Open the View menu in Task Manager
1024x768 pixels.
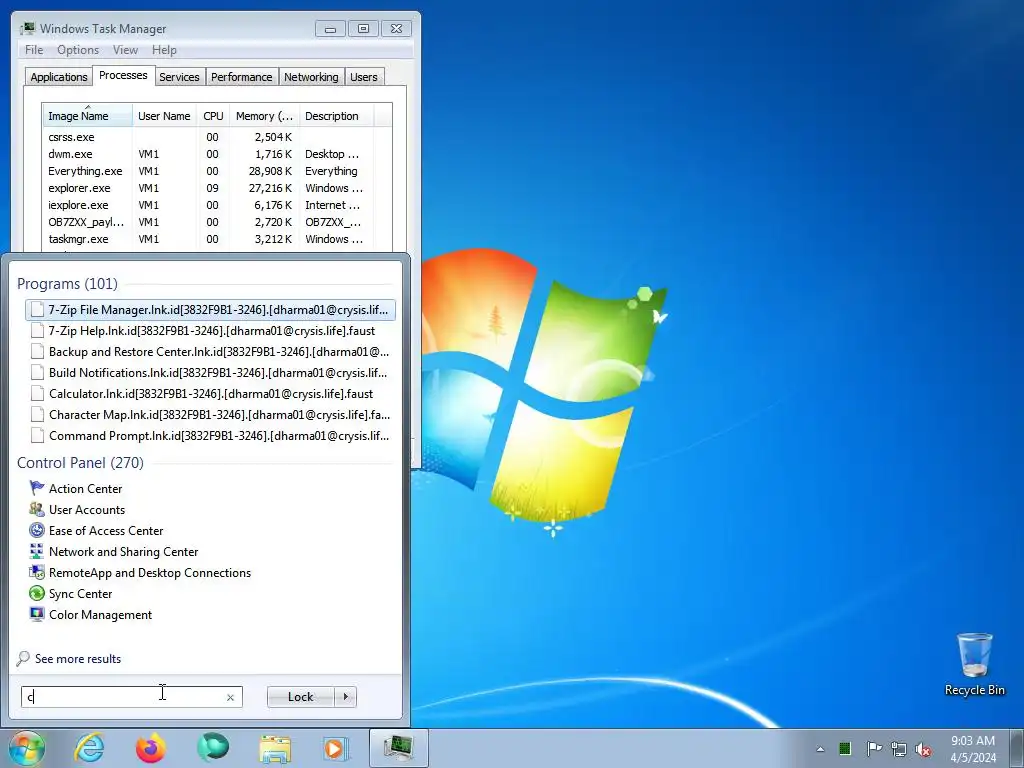coord(125,50)
